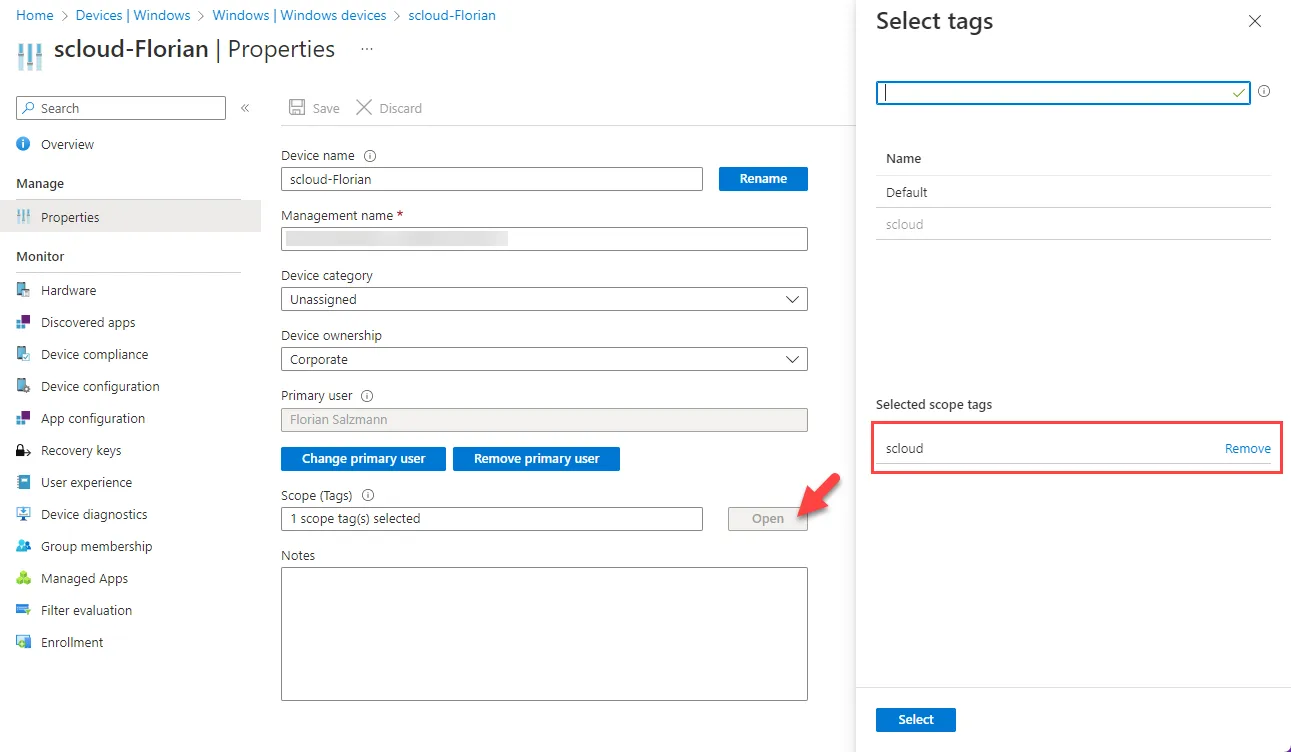Click the Enrollment icon
1291x752 pixels.
pyautogui.click(x=24, y=642)
